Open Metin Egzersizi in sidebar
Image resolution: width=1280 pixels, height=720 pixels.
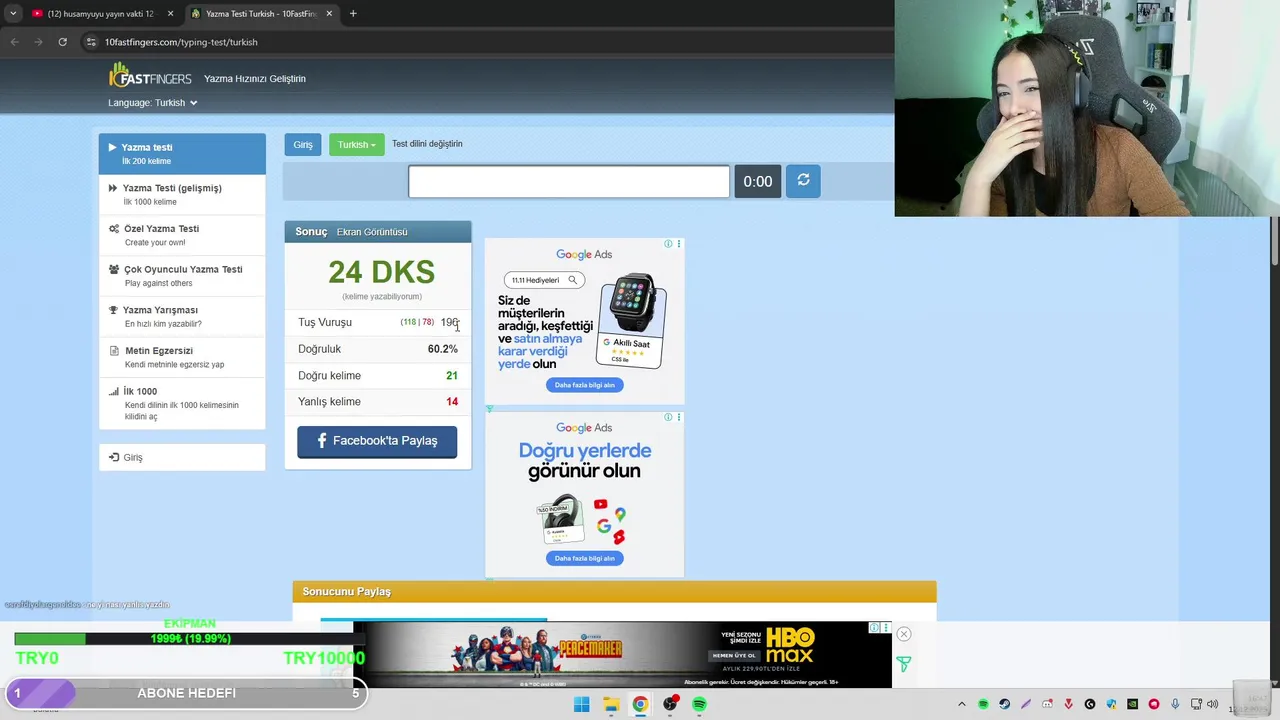point(182,357)
